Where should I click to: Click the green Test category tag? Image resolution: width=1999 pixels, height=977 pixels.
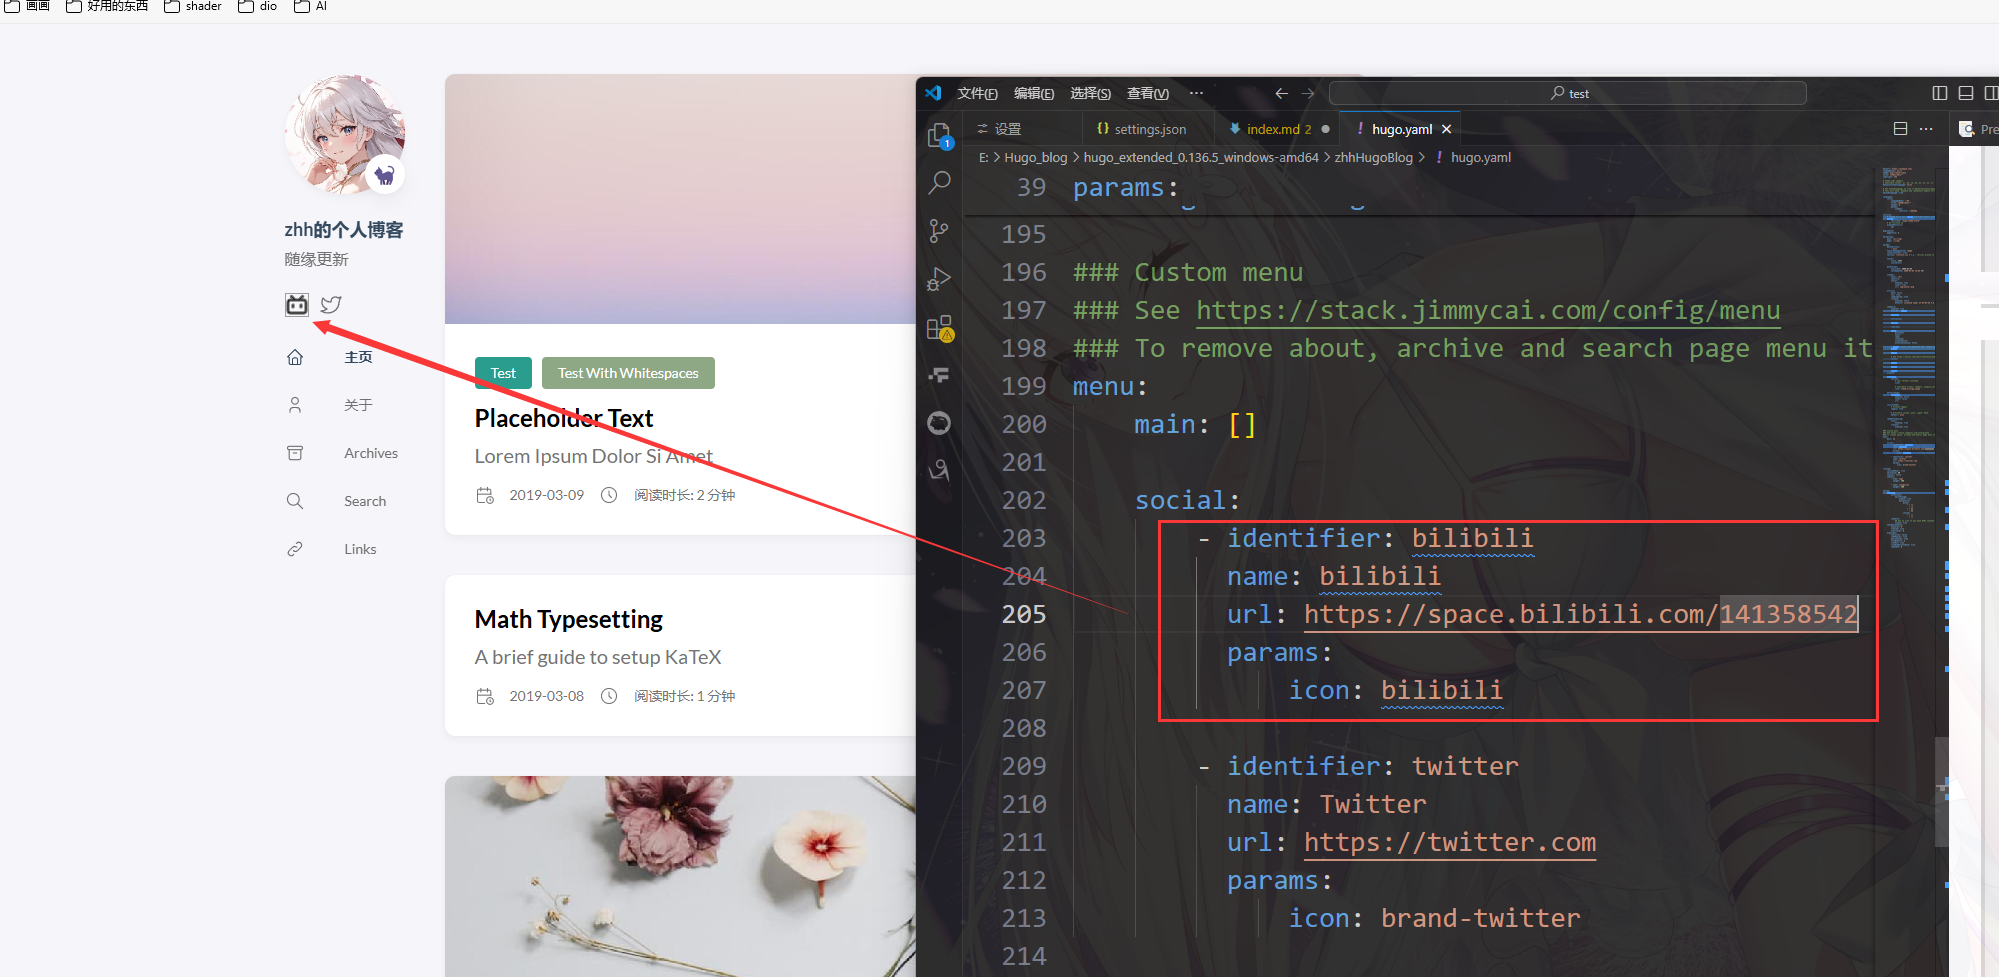(503, 373)
